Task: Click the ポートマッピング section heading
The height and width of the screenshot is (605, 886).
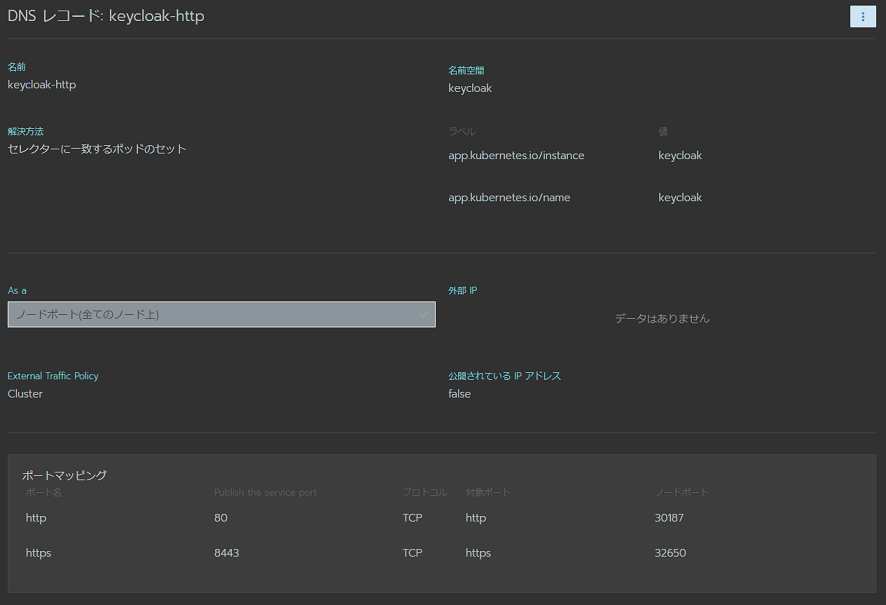Action: (64, 476)
